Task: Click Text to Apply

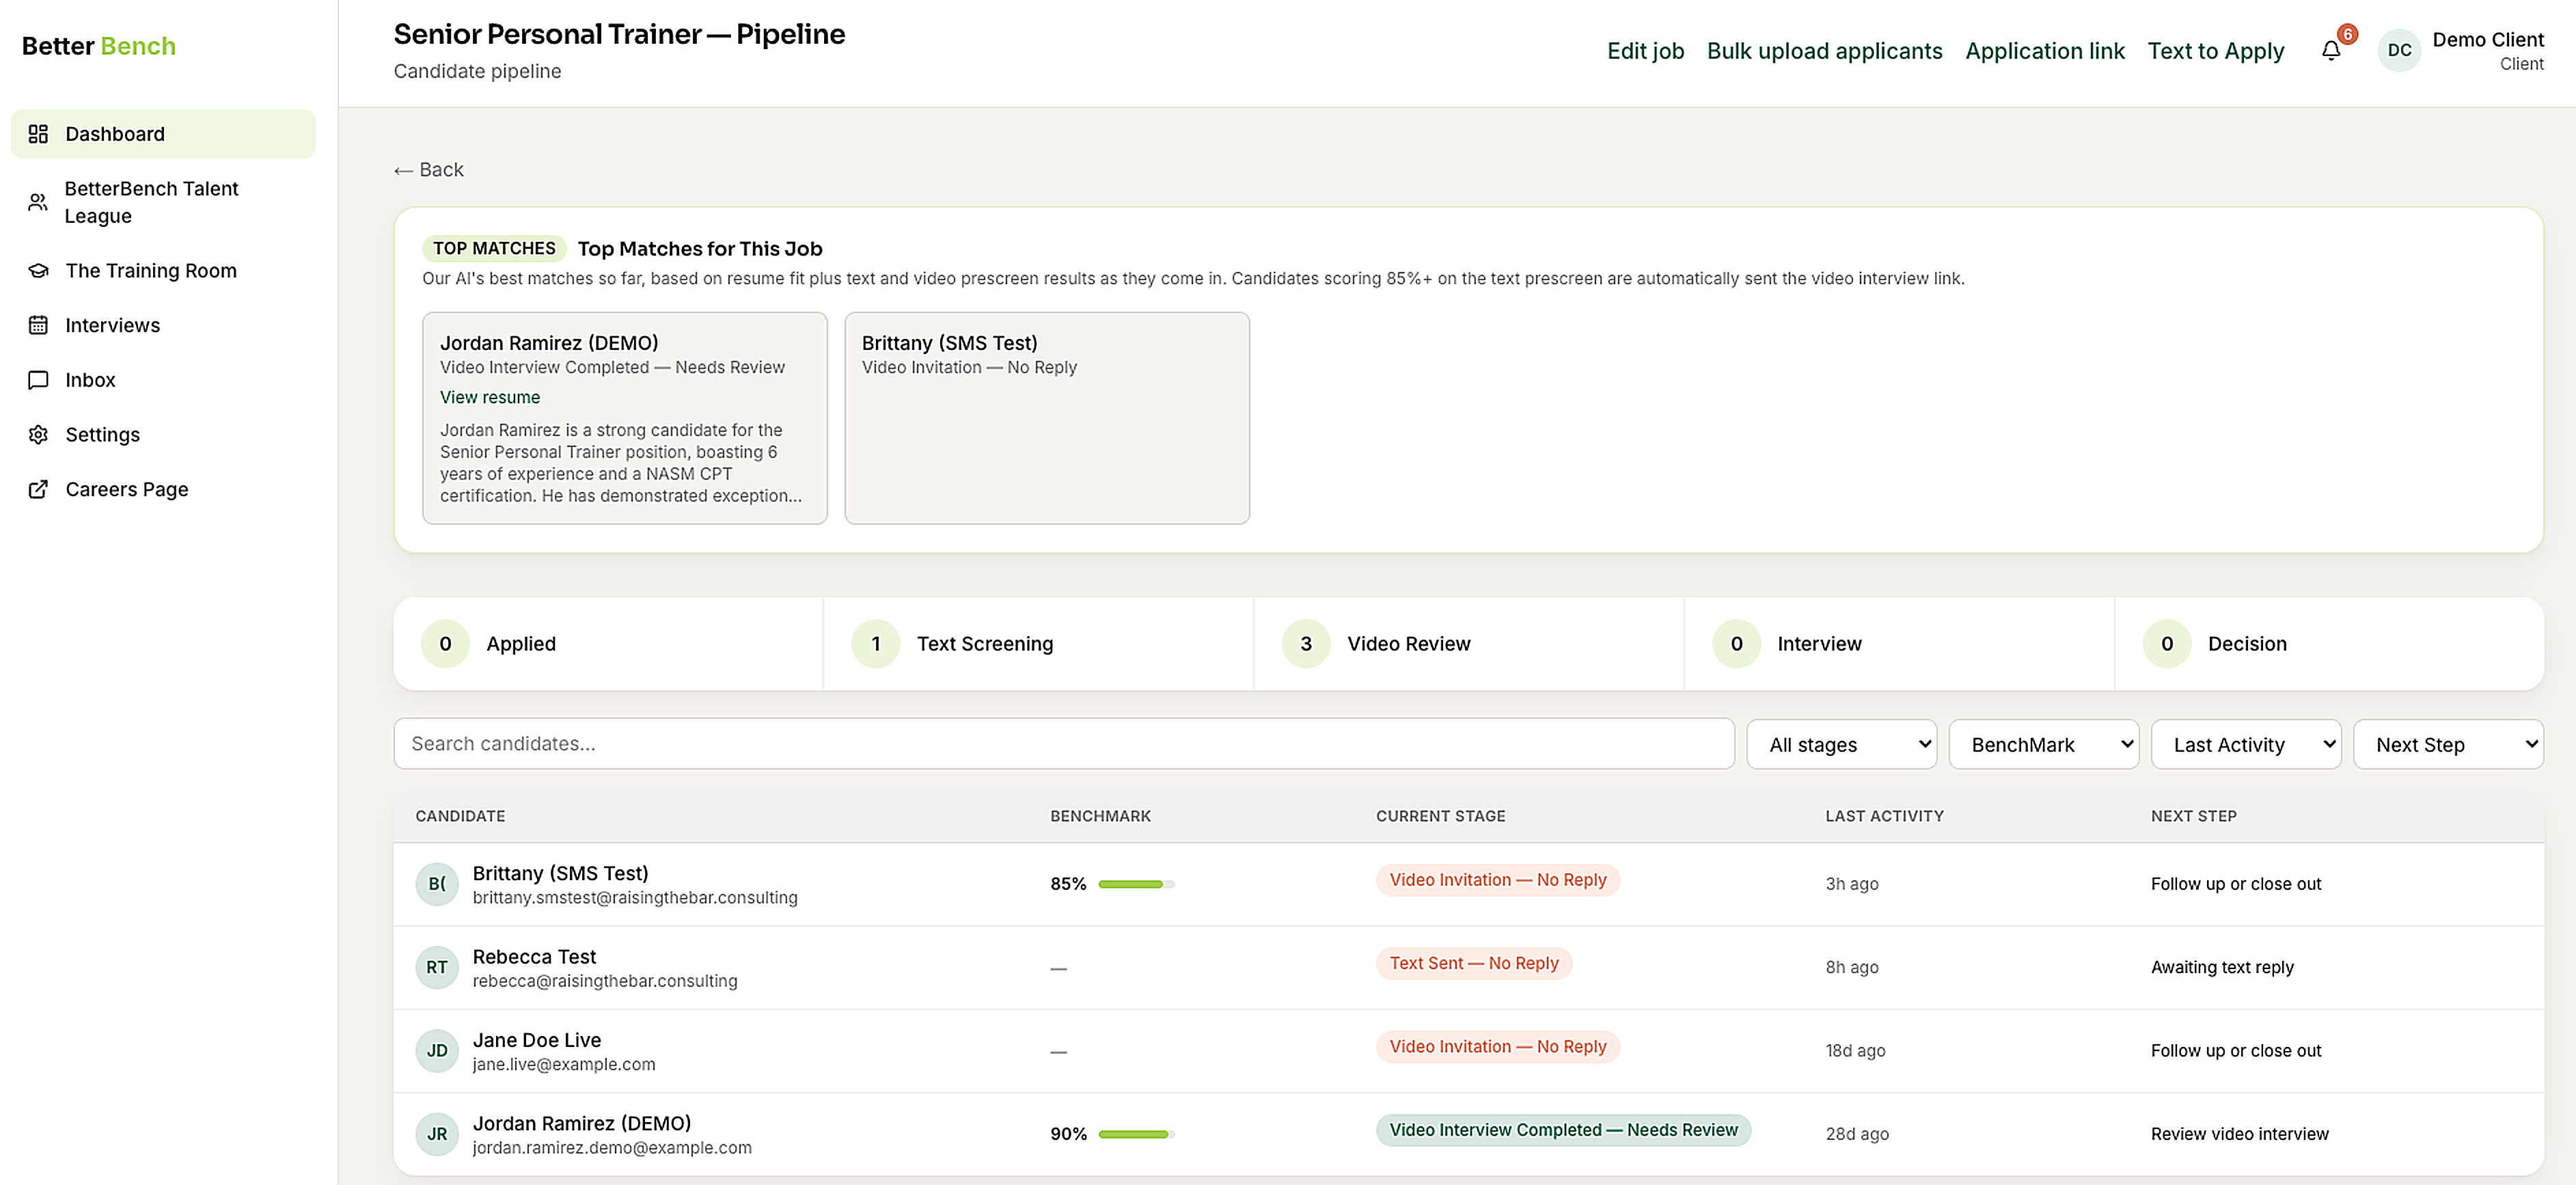Action: click(x=2215, y=51)
